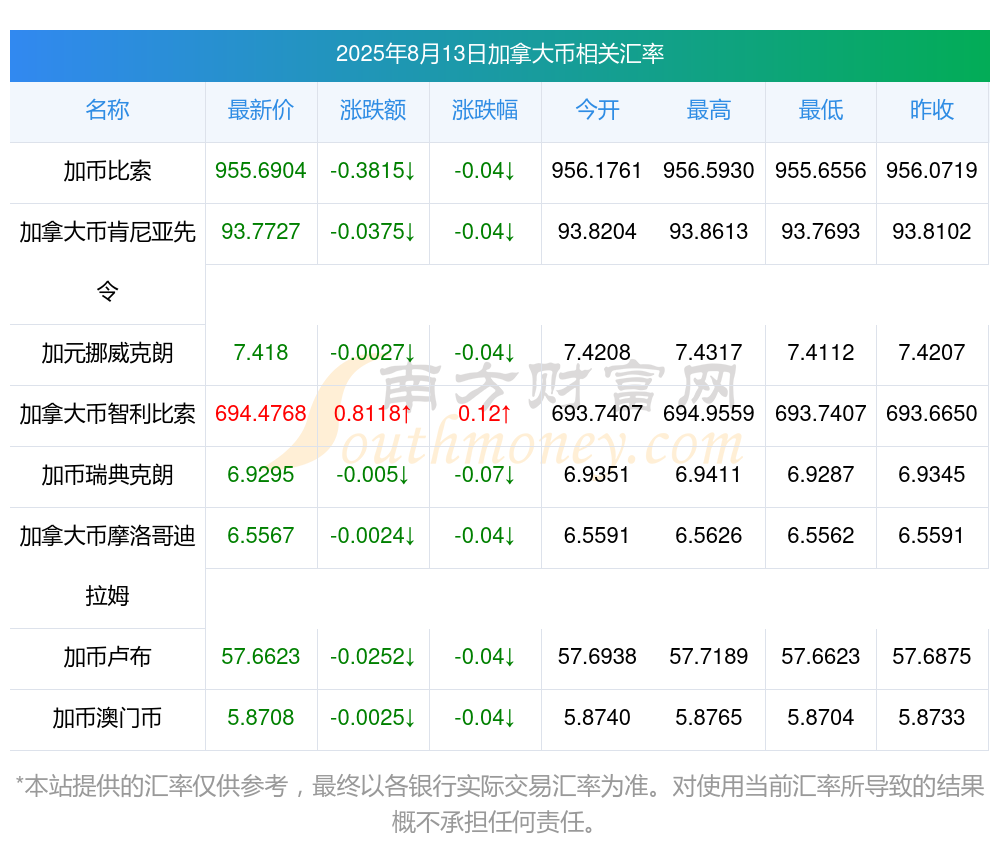Click change amount -0.3815↓
This screenshot has width=1000, height=853.
373,171
